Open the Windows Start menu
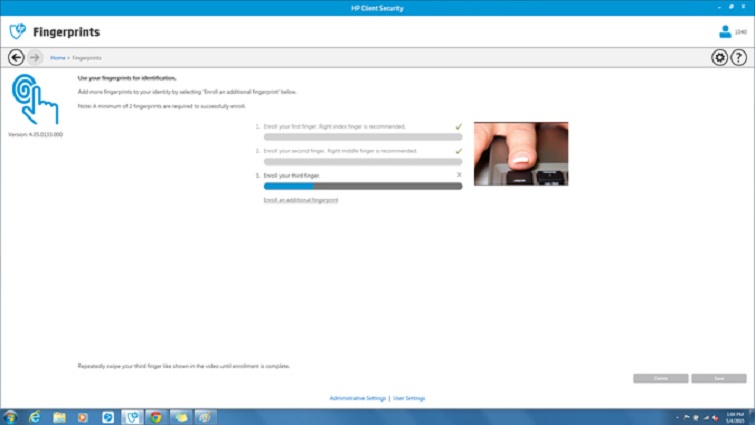The image size is (755, 425). coord(11,416)
